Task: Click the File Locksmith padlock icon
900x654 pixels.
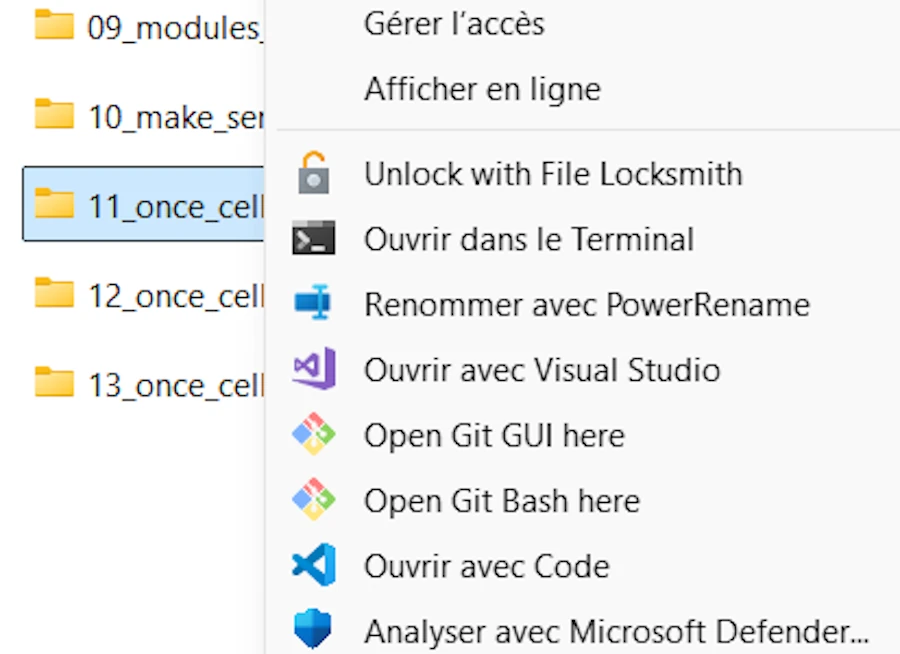Action: [x=313, y=173]
